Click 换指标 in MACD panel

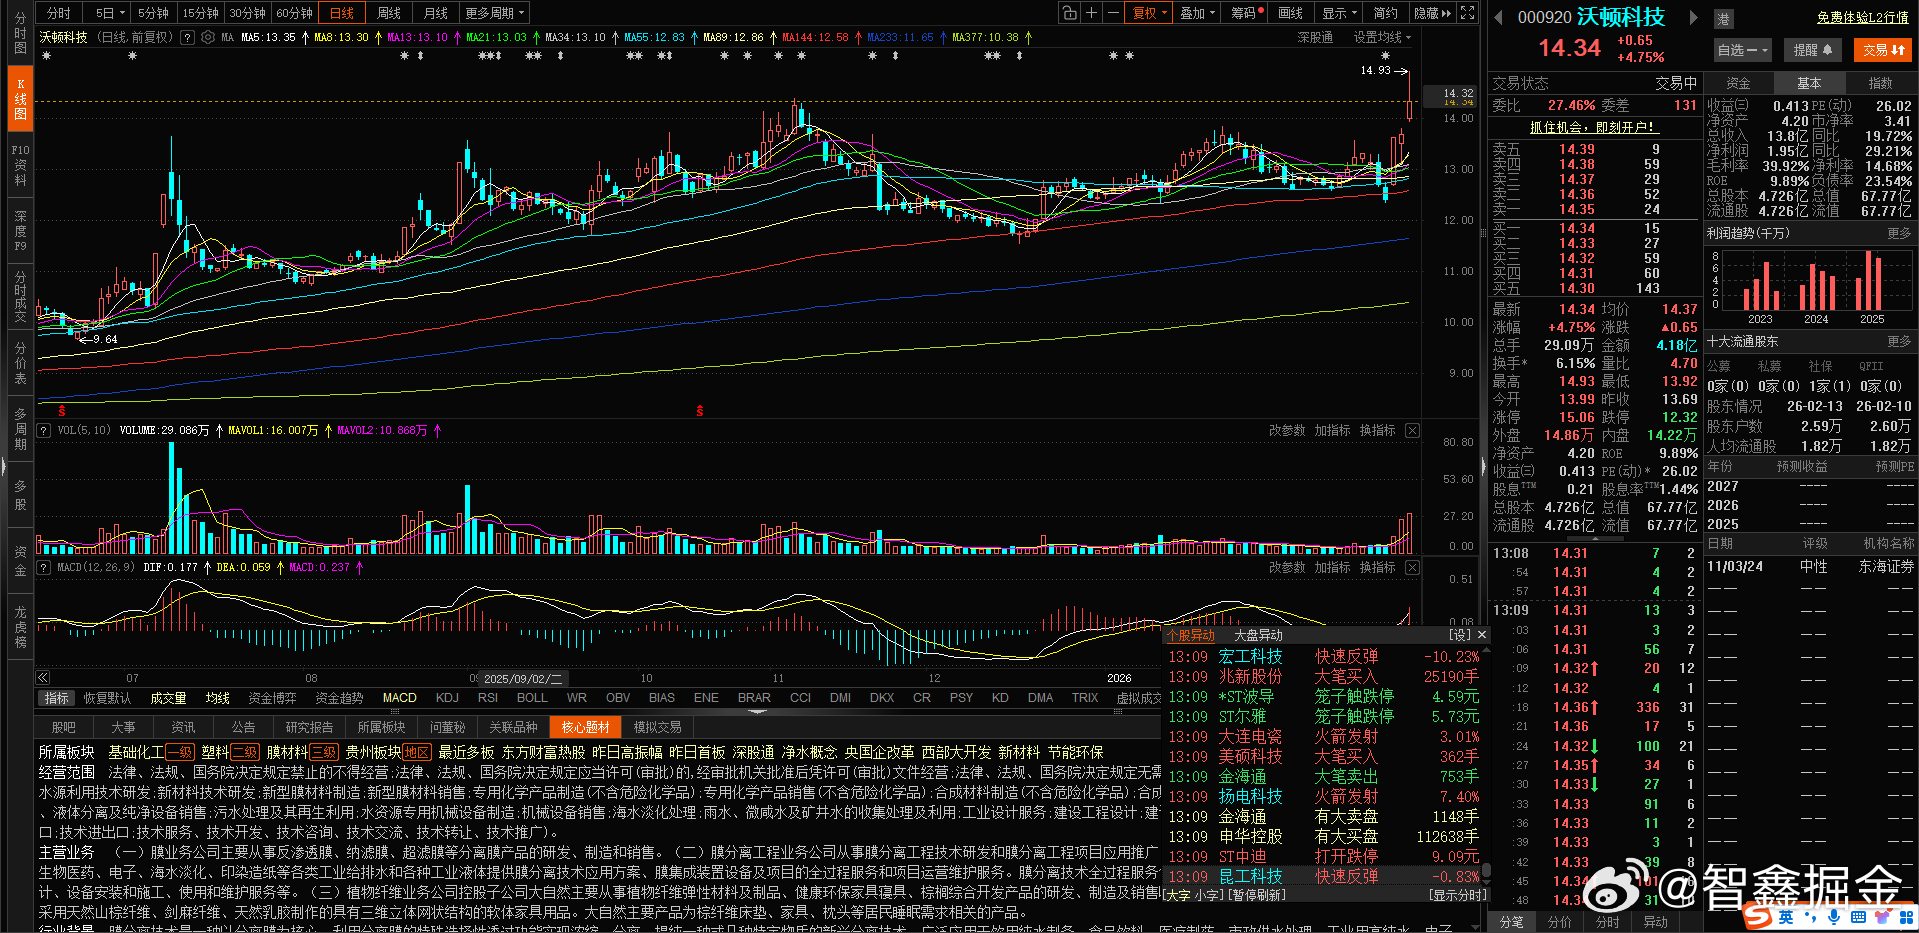(1377, 567)
